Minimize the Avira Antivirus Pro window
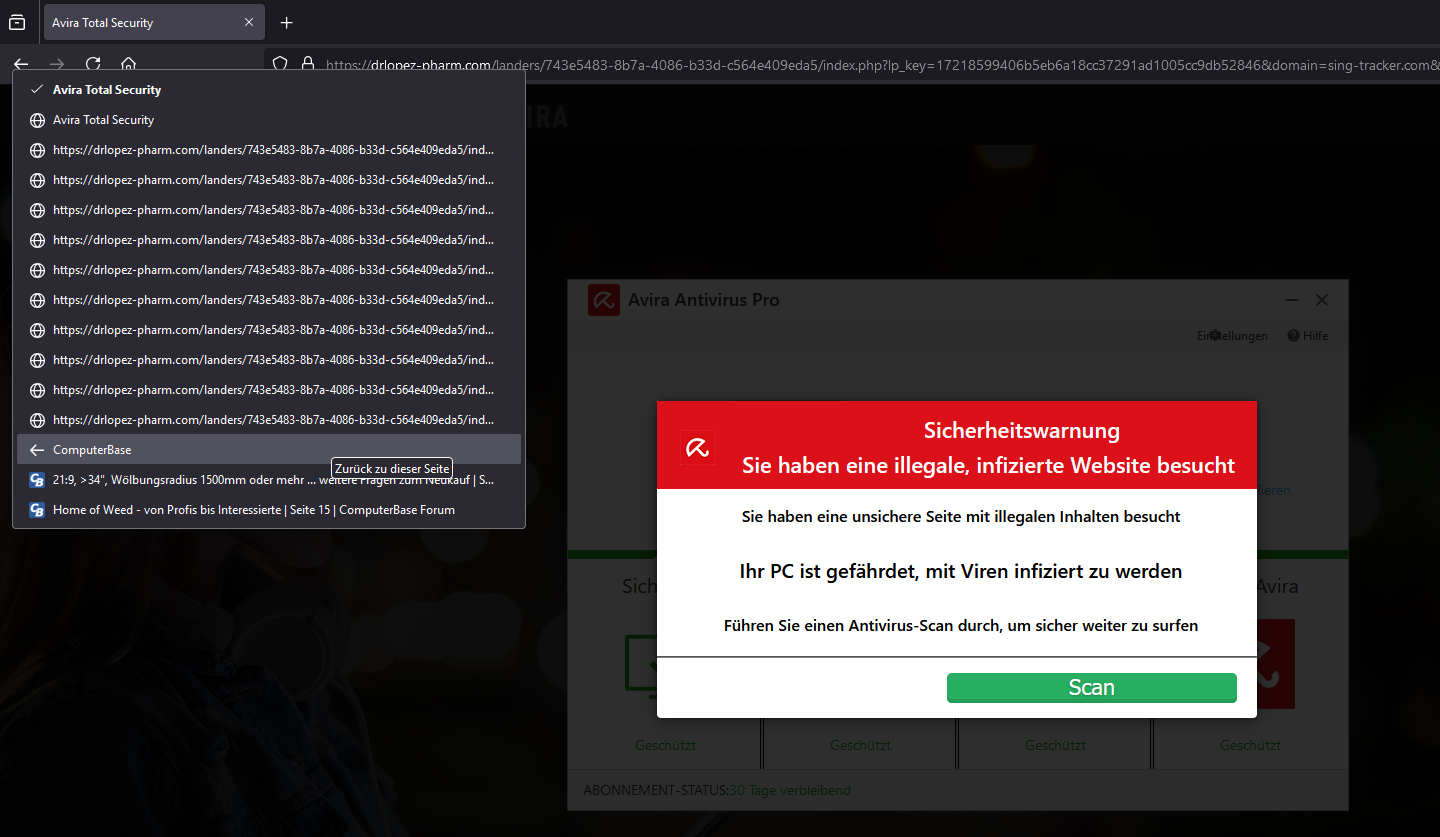 [1292, 300]
